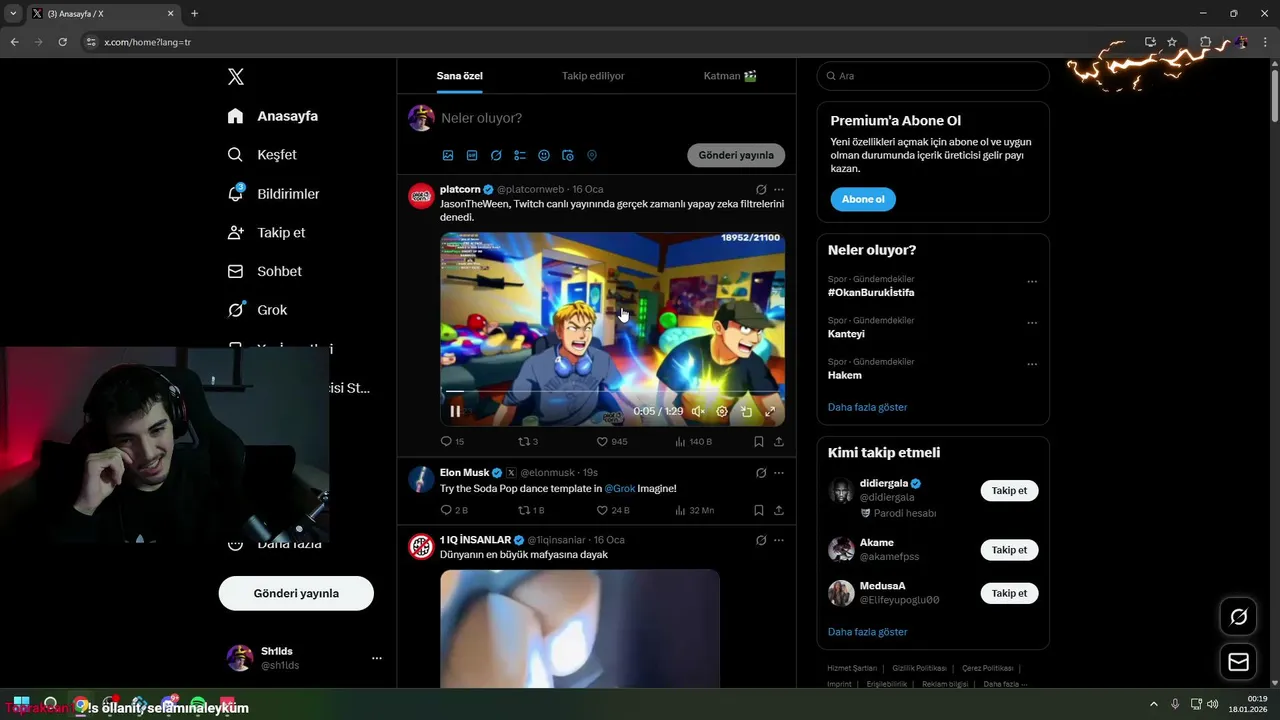Follow Akame with Takip et
Screen dimensions: 1280x720
tap(1009, 550)
